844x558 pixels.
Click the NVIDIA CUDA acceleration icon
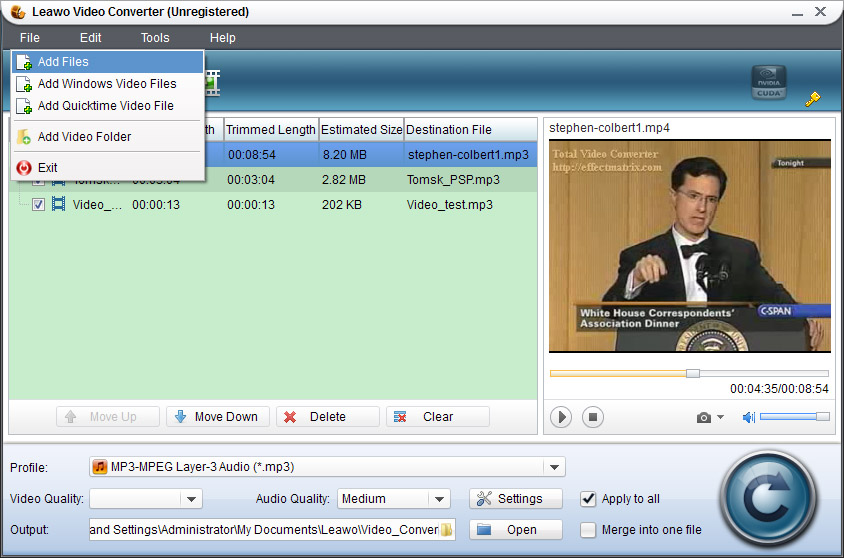[769, 82]
